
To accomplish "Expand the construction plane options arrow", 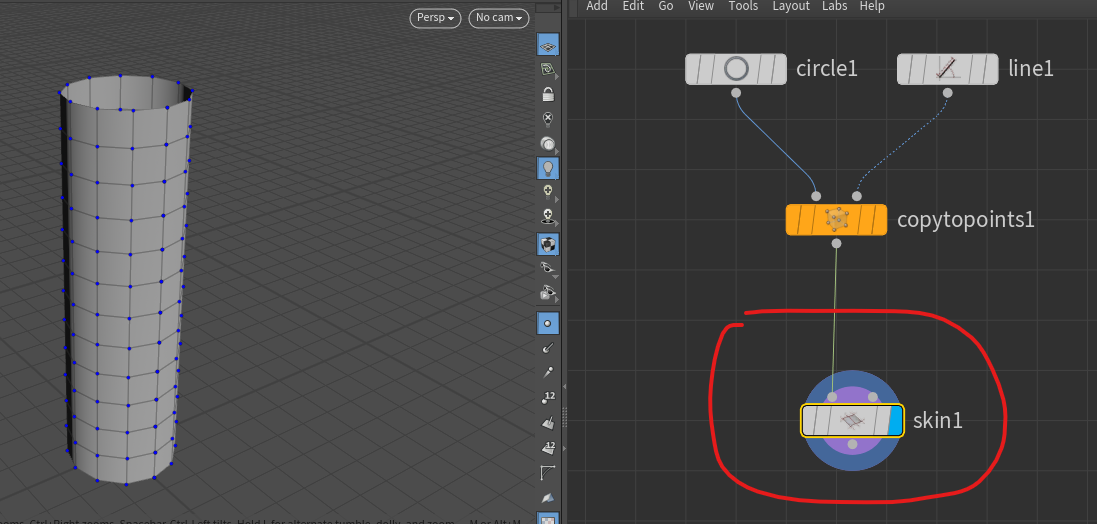I will (557, 77).
